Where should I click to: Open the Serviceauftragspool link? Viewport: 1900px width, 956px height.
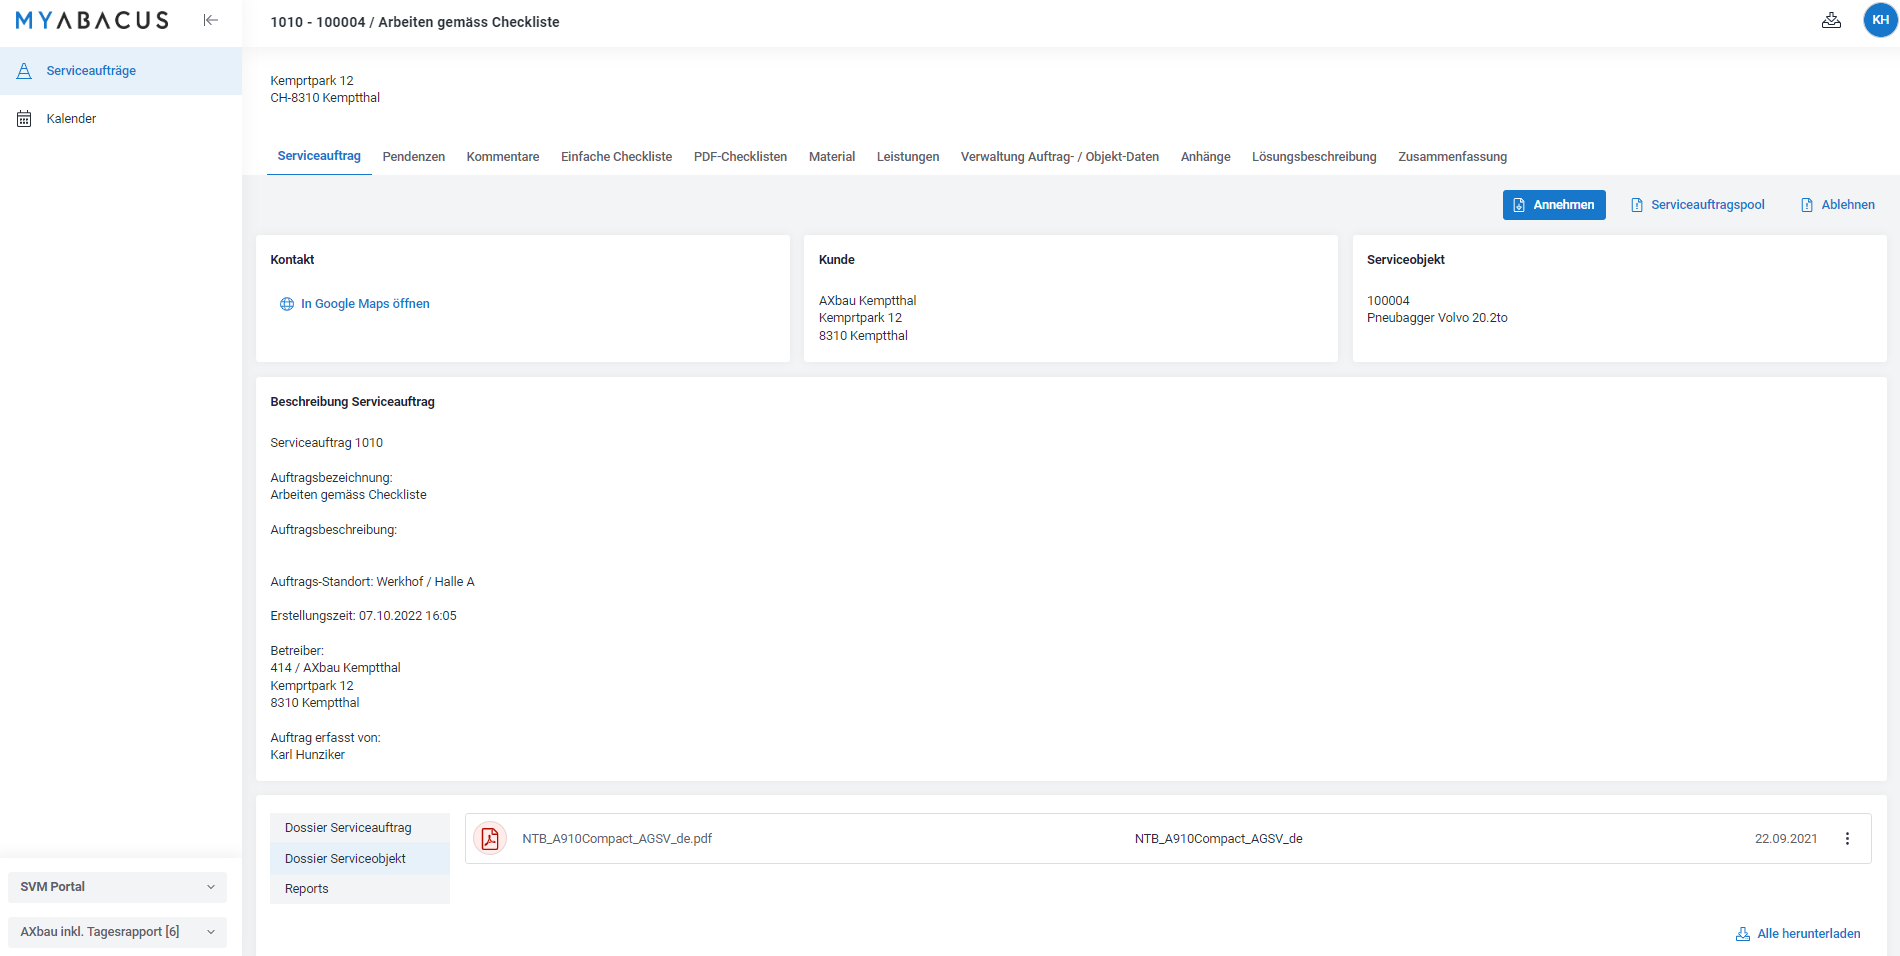click(x=1698, y=205)
